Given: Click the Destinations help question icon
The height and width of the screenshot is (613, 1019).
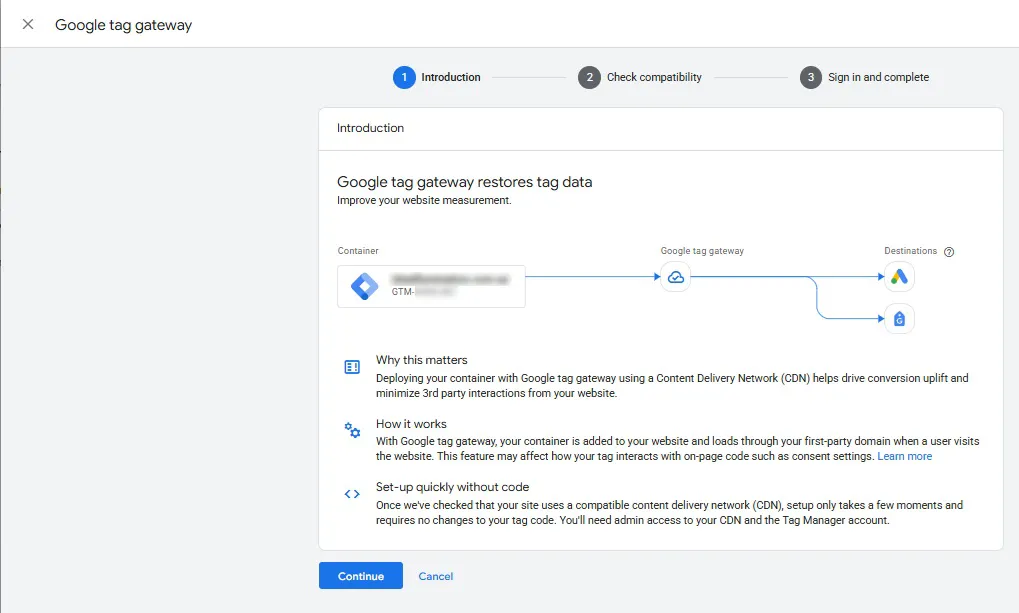Looking at the screenshot, I should click(x=949, y=252).
